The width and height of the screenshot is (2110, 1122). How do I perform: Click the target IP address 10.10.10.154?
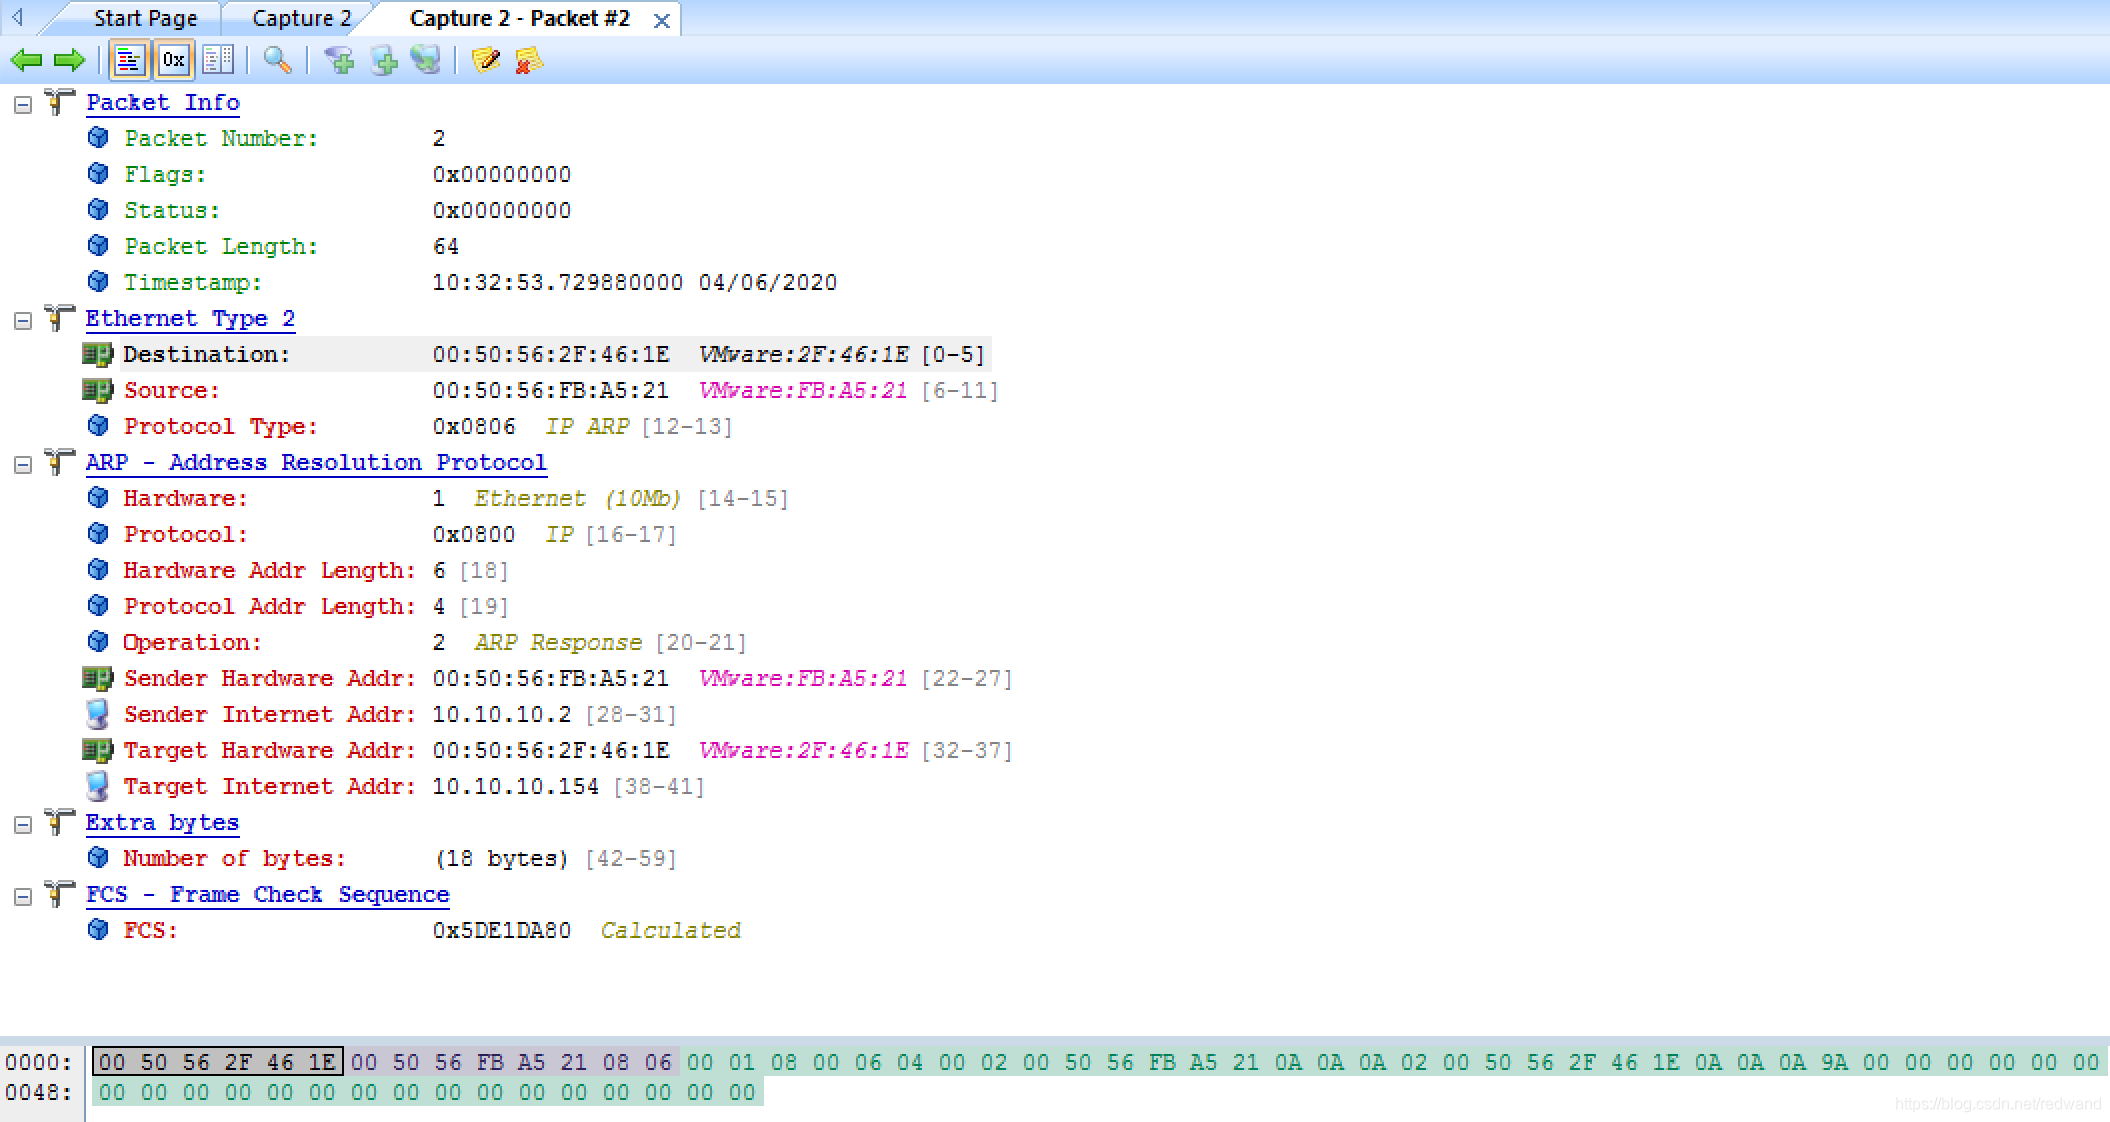click(x=516, y=786)
